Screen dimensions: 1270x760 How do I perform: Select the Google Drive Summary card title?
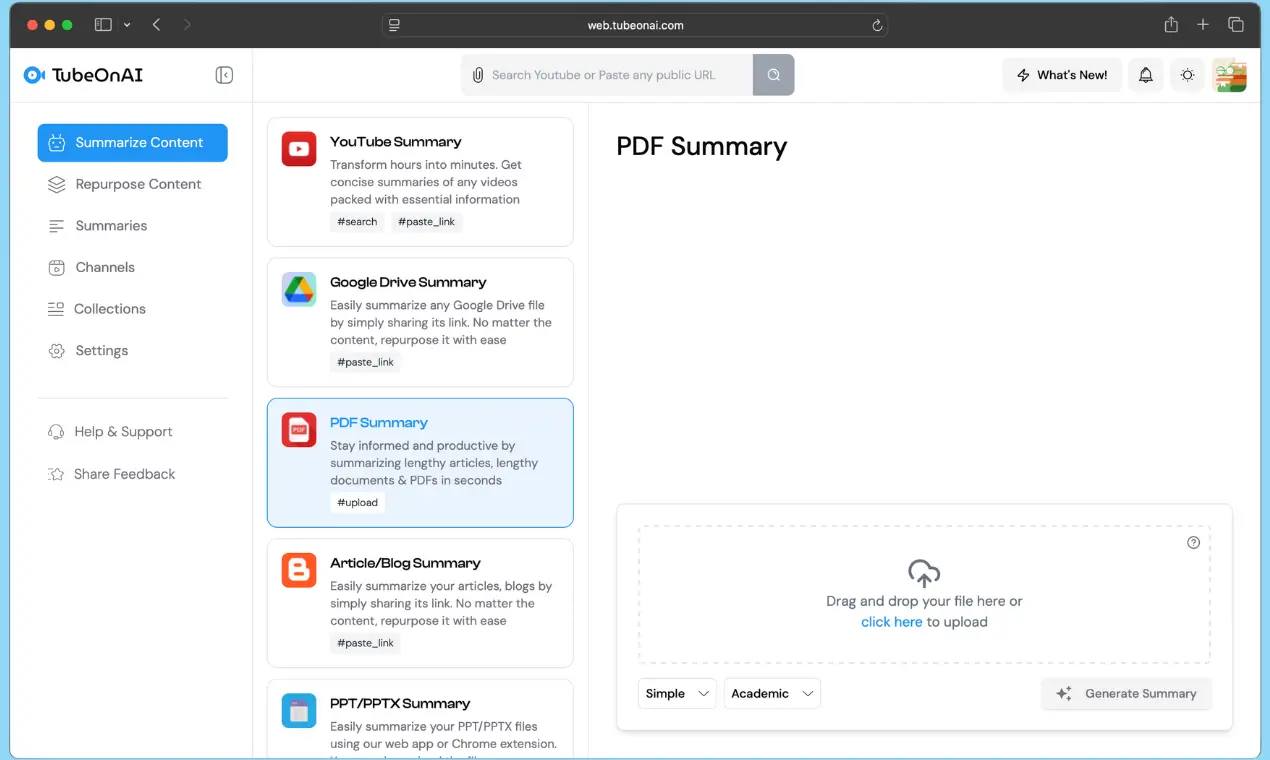coord(408,282)
